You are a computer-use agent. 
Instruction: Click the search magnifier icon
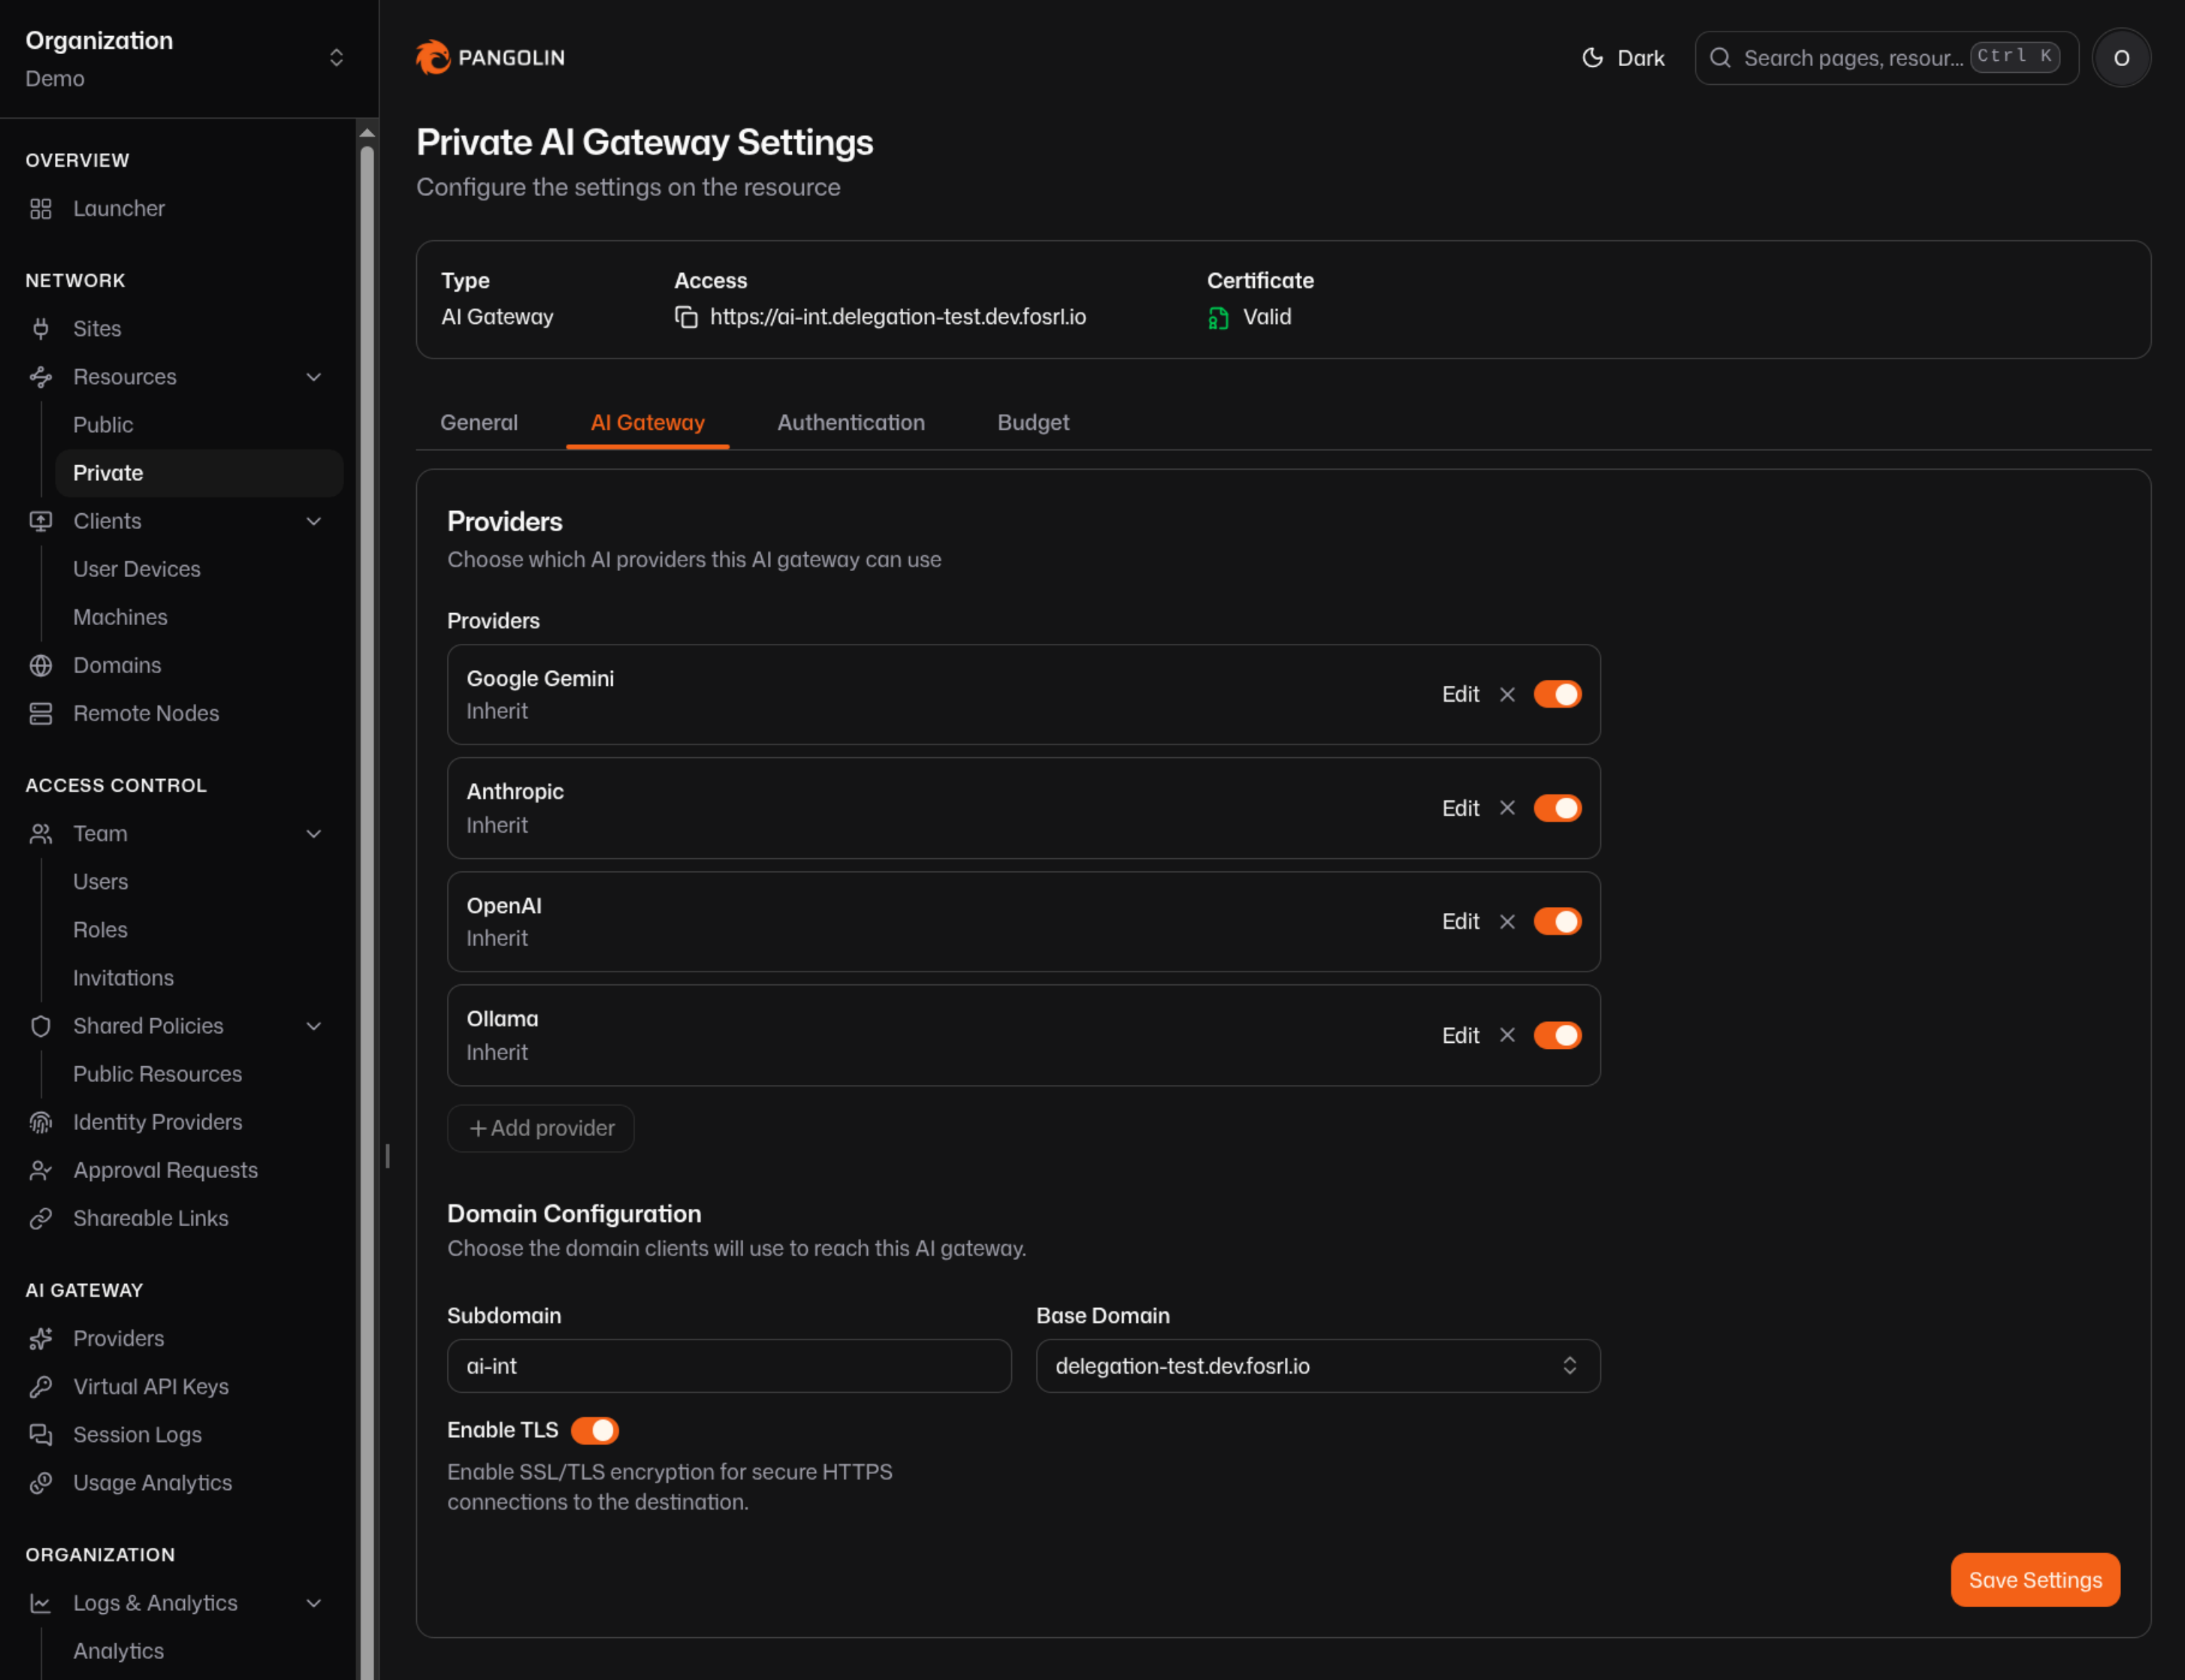coord(1720,58)
